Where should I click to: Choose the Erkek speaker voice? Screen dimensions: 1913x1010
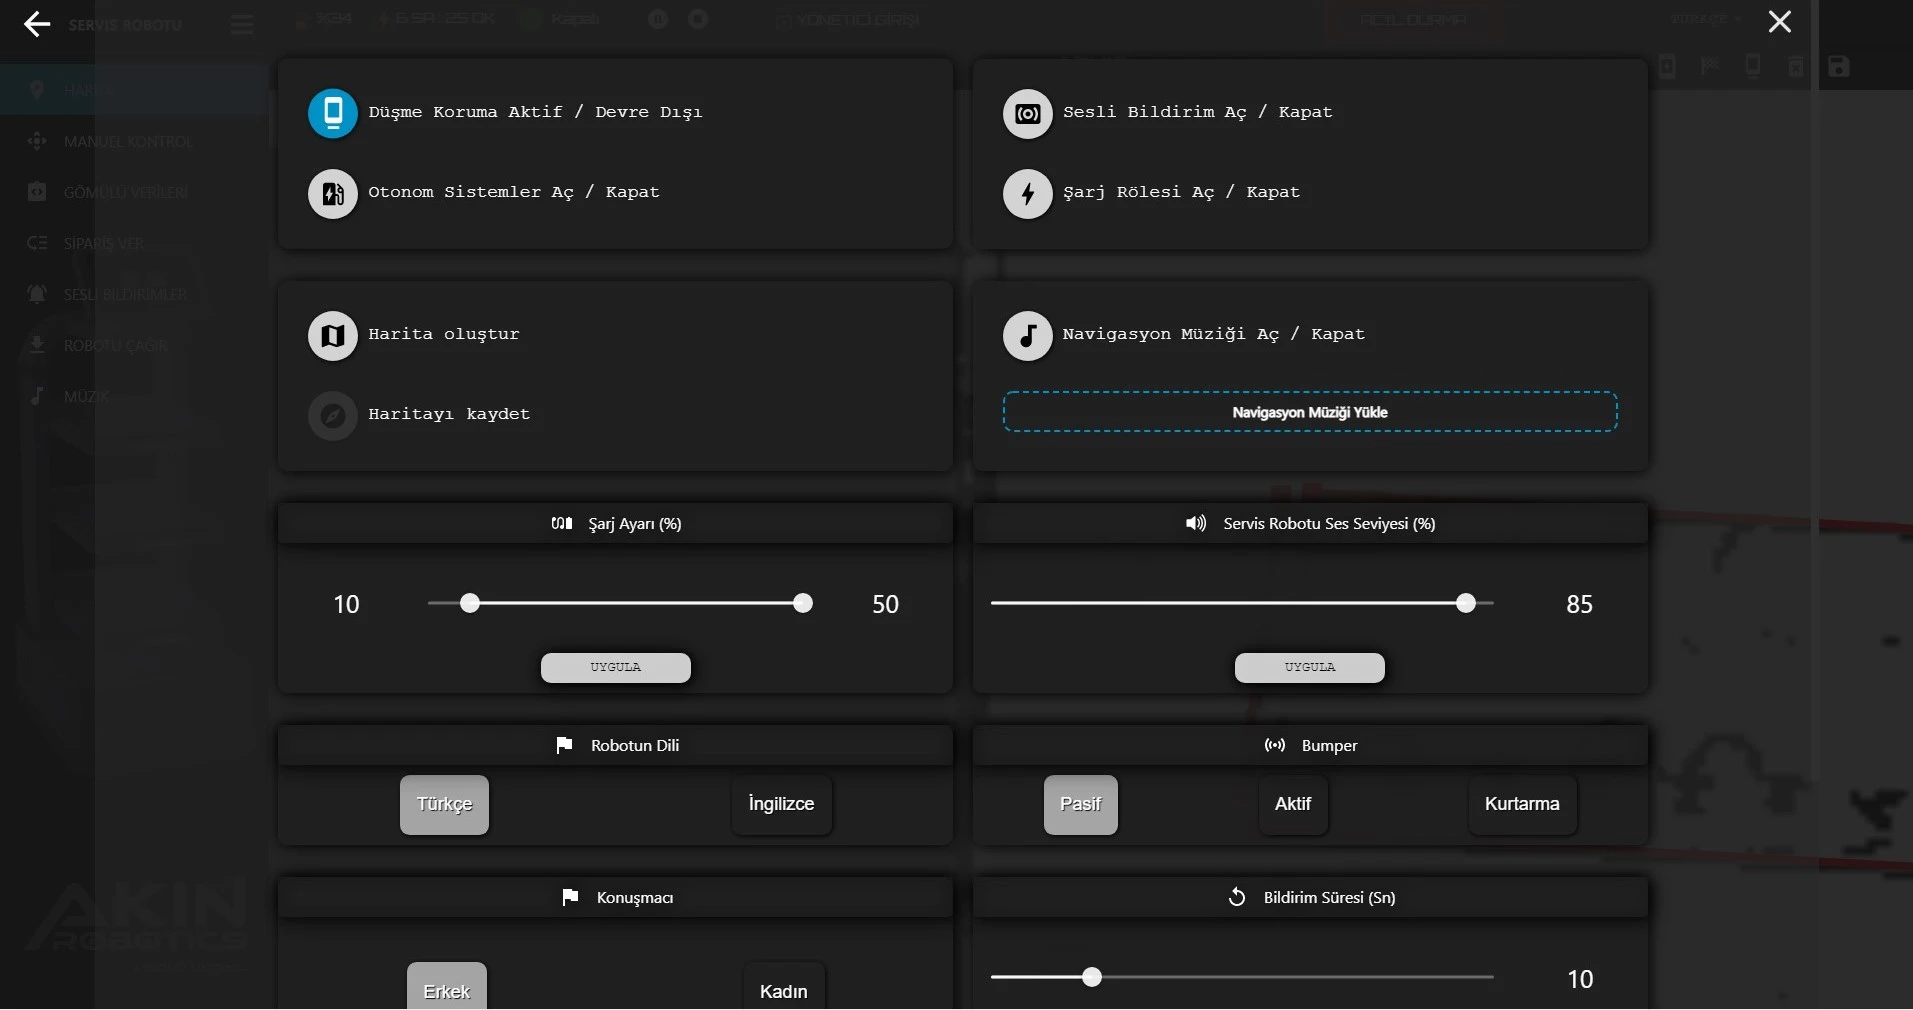[x=446, y=990]
